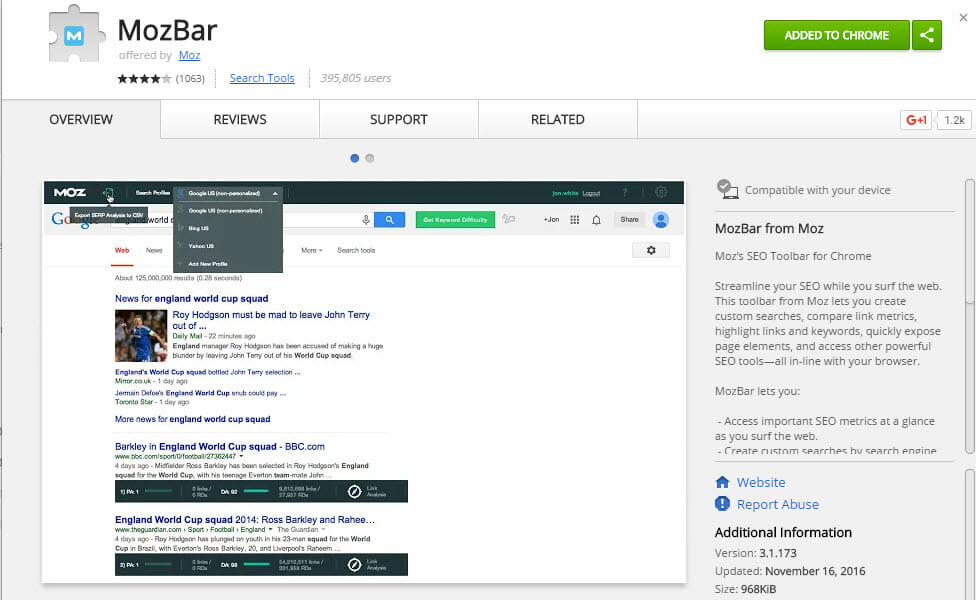Click the green share icon beside Added to Chrome

[x=926, y=34]
